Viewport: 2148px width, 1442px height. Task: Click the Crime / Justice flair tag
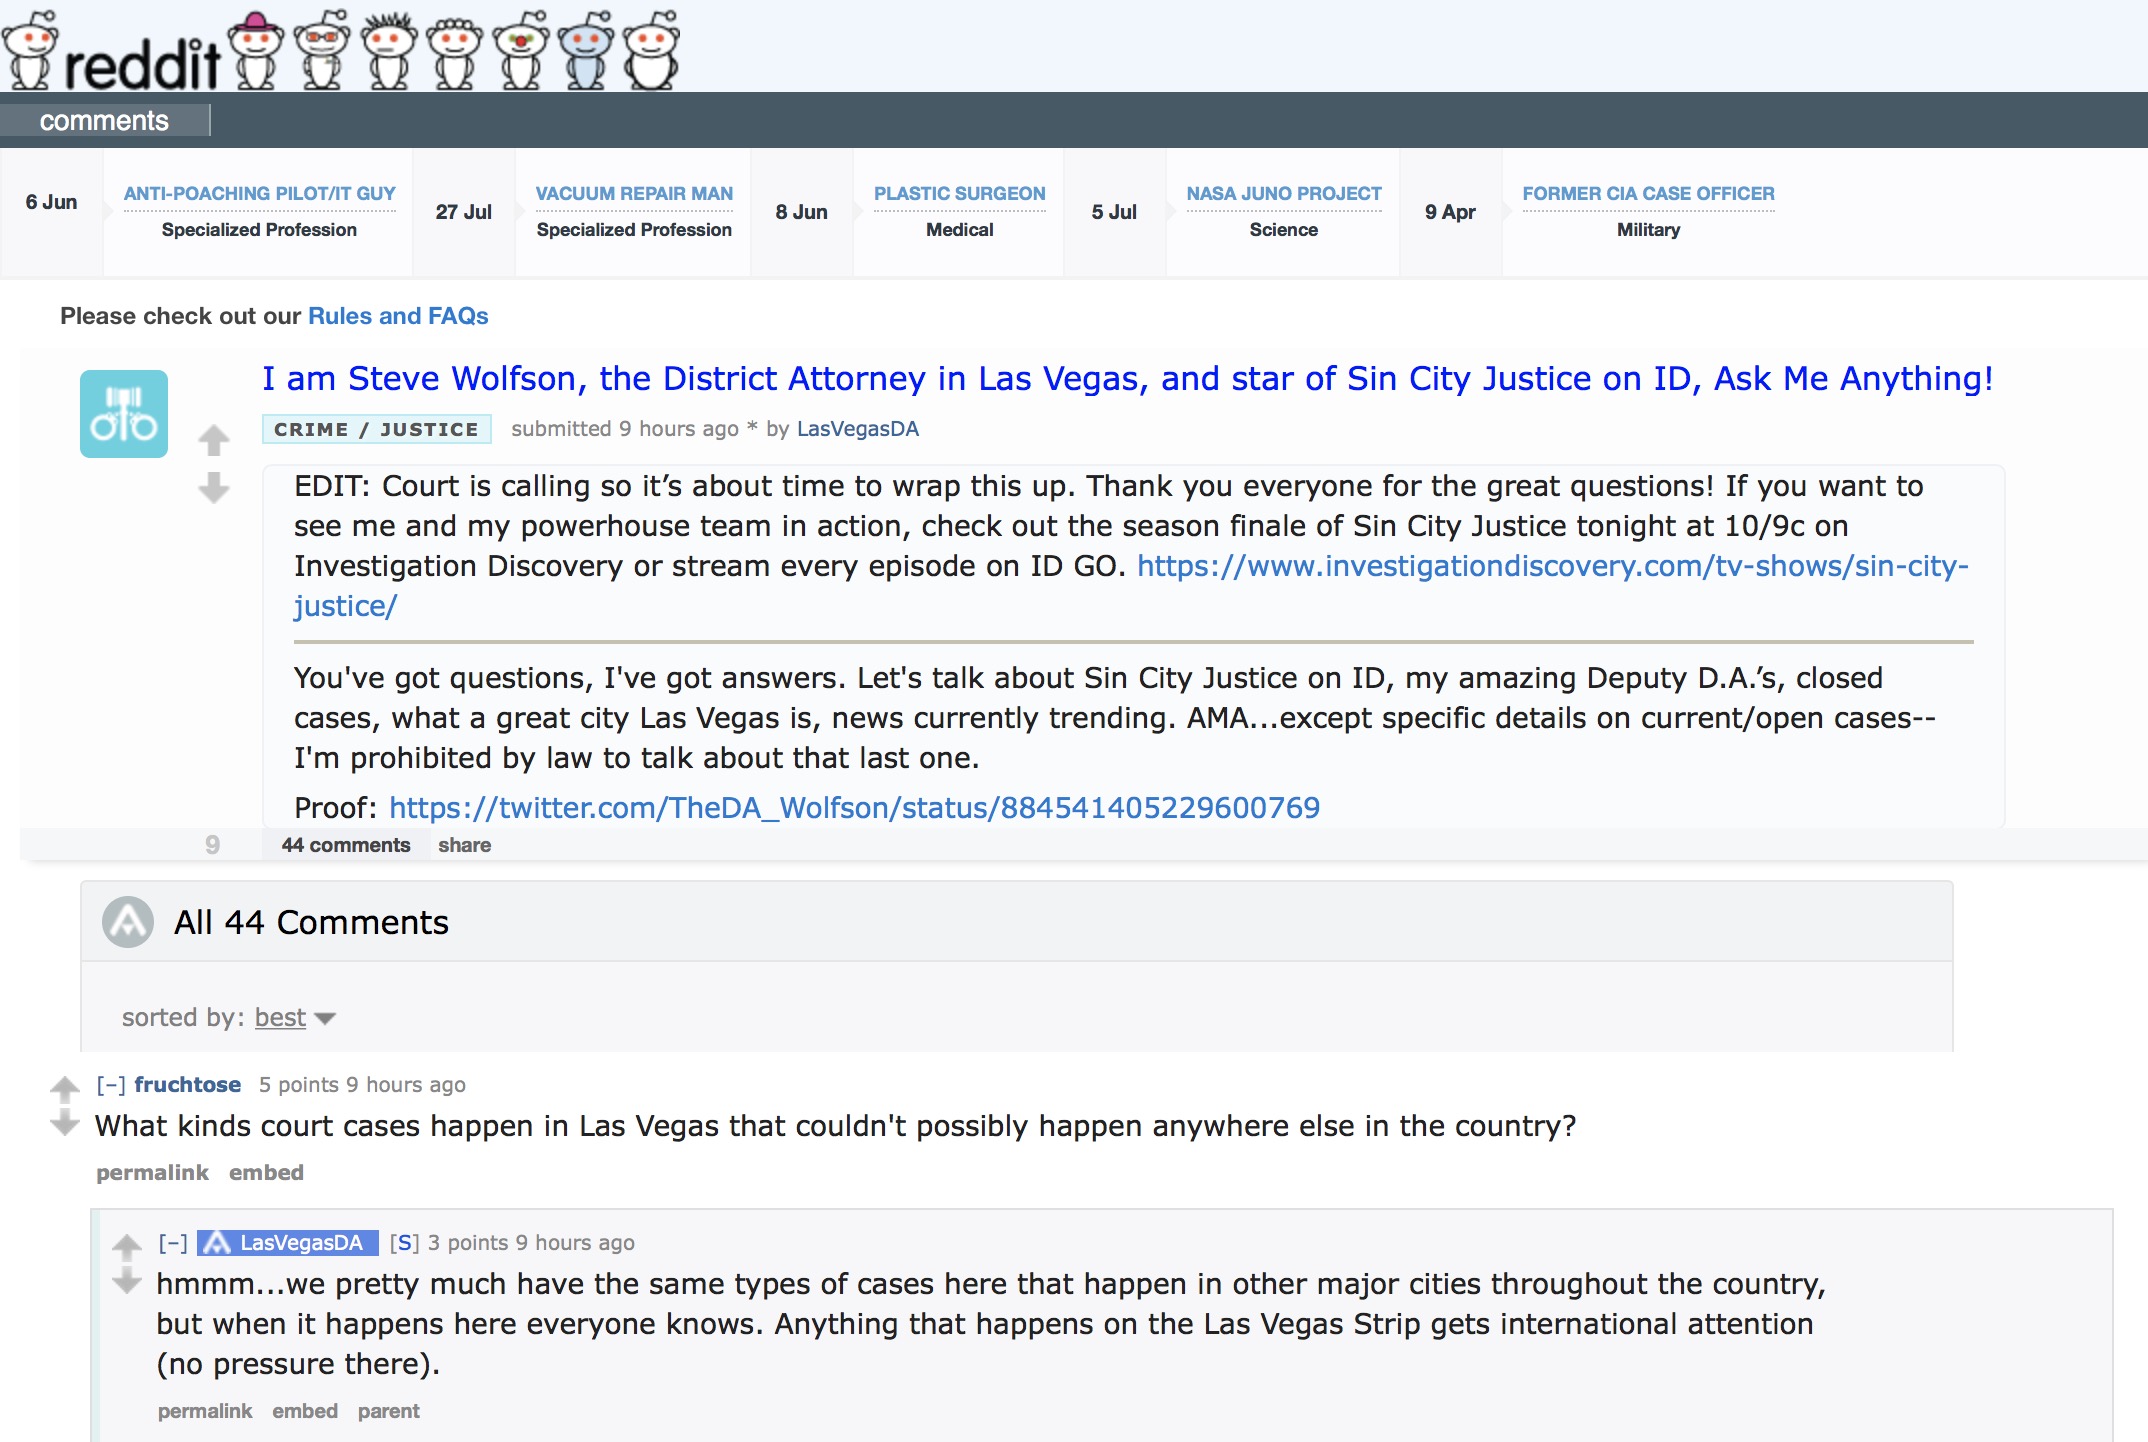pos(376,429)
